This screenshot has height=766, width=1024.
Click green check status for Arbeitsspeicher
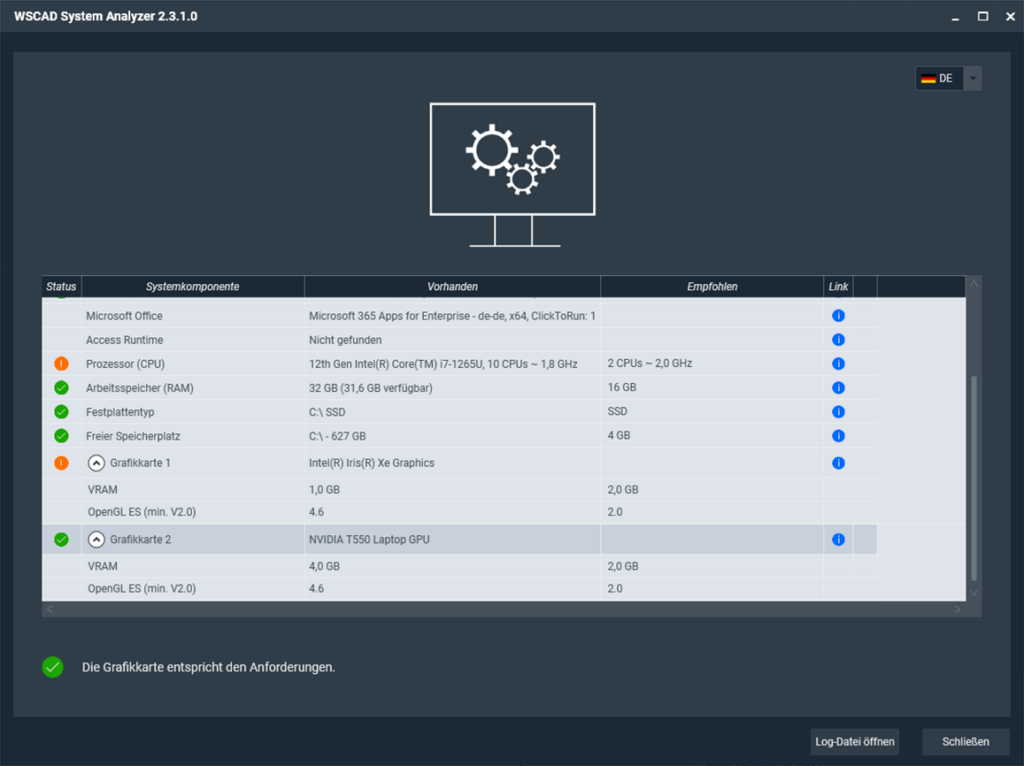pyautogui.click(x=61, y=388)
